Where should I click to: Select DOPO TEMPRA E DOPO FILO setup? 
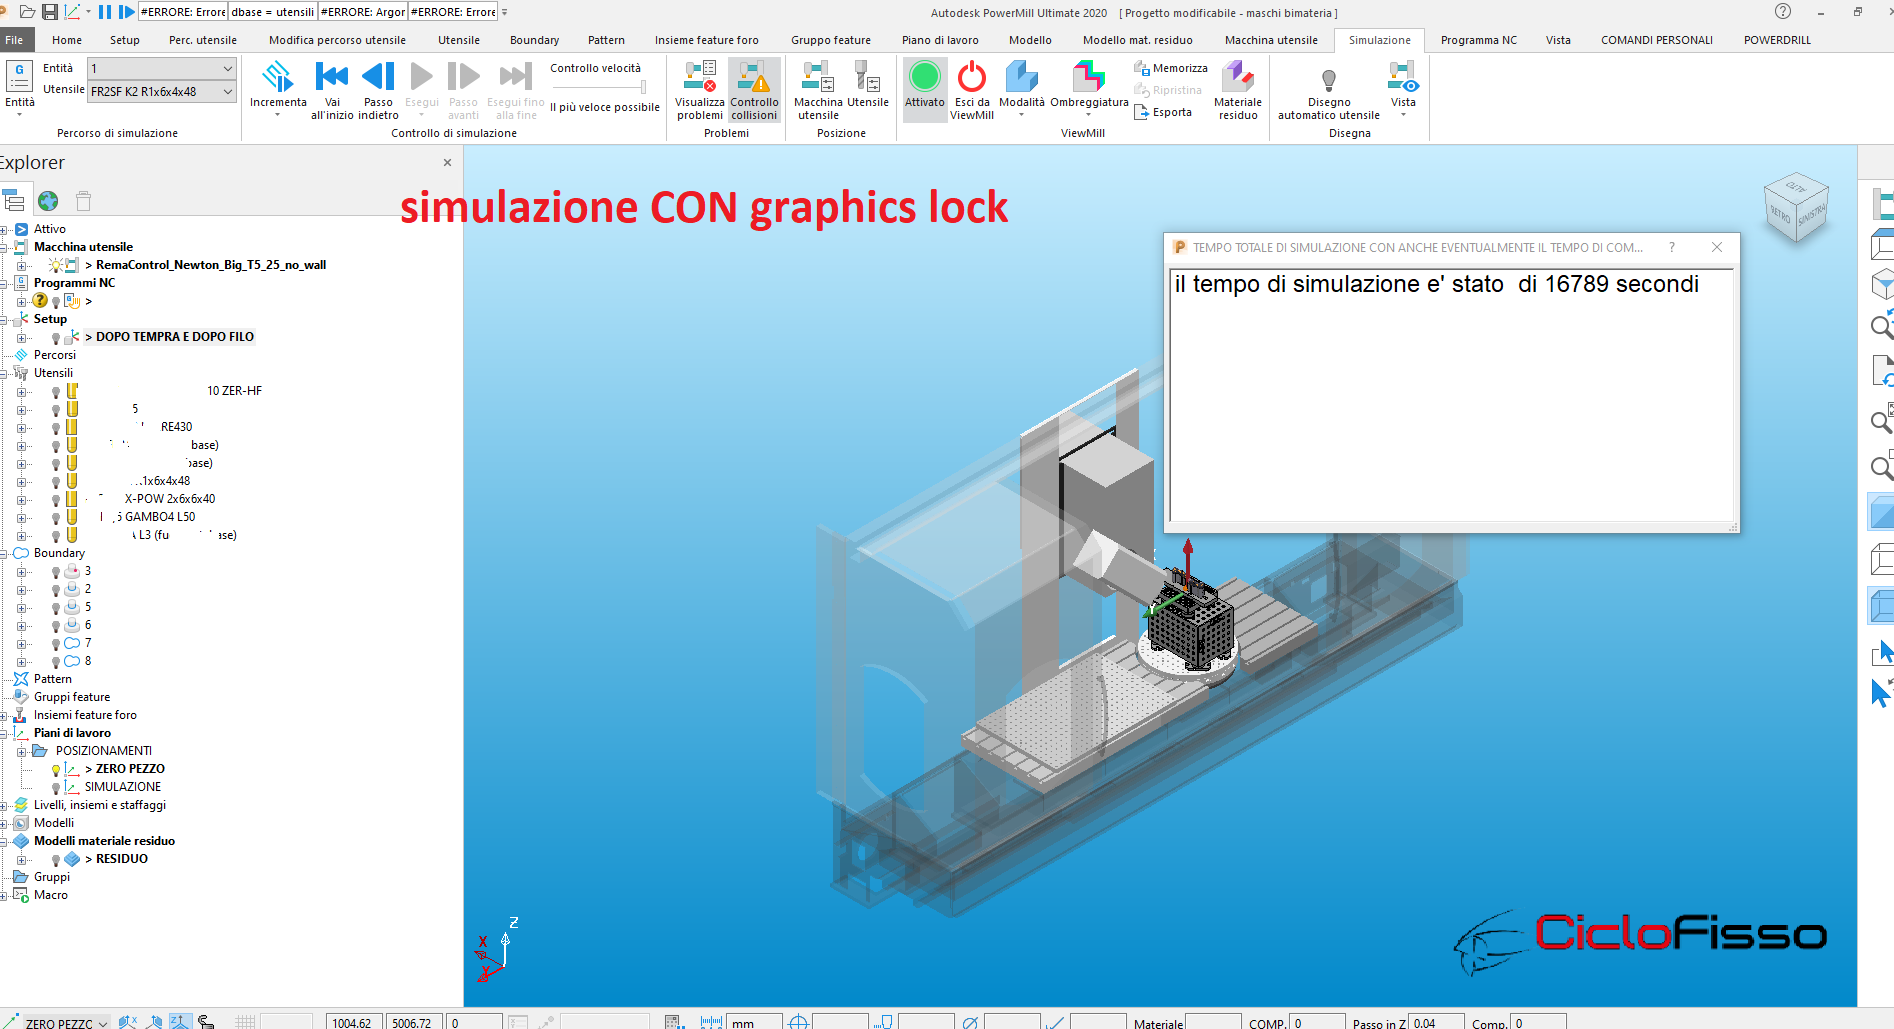tap(175, 337)
